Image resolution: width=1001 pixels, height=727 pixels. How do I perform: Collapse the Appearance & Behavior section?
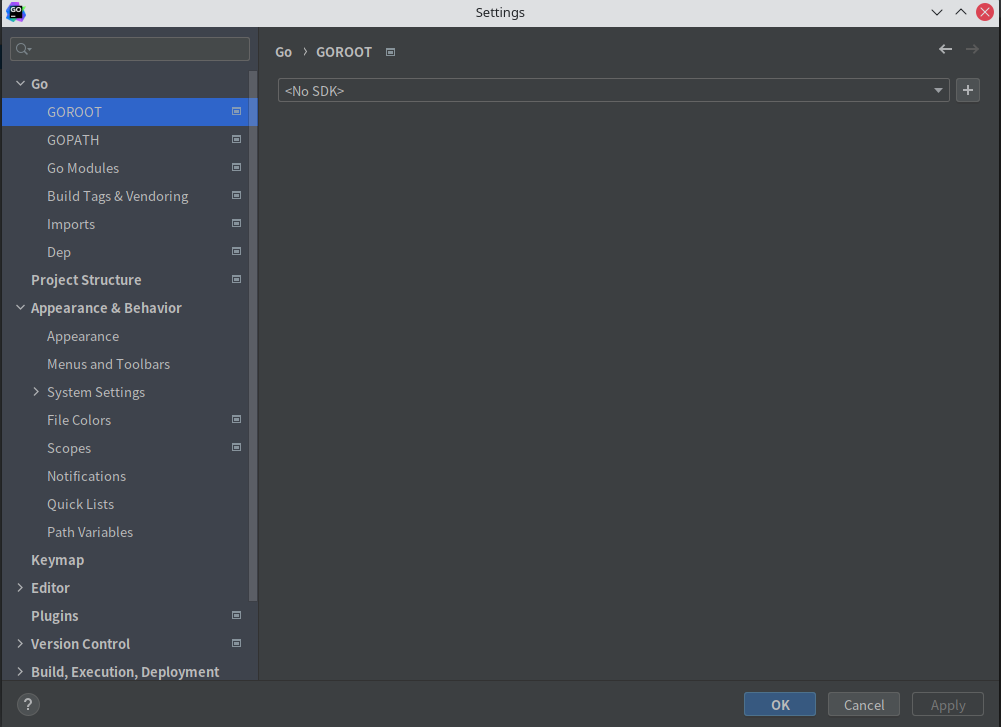click(19, 307)
